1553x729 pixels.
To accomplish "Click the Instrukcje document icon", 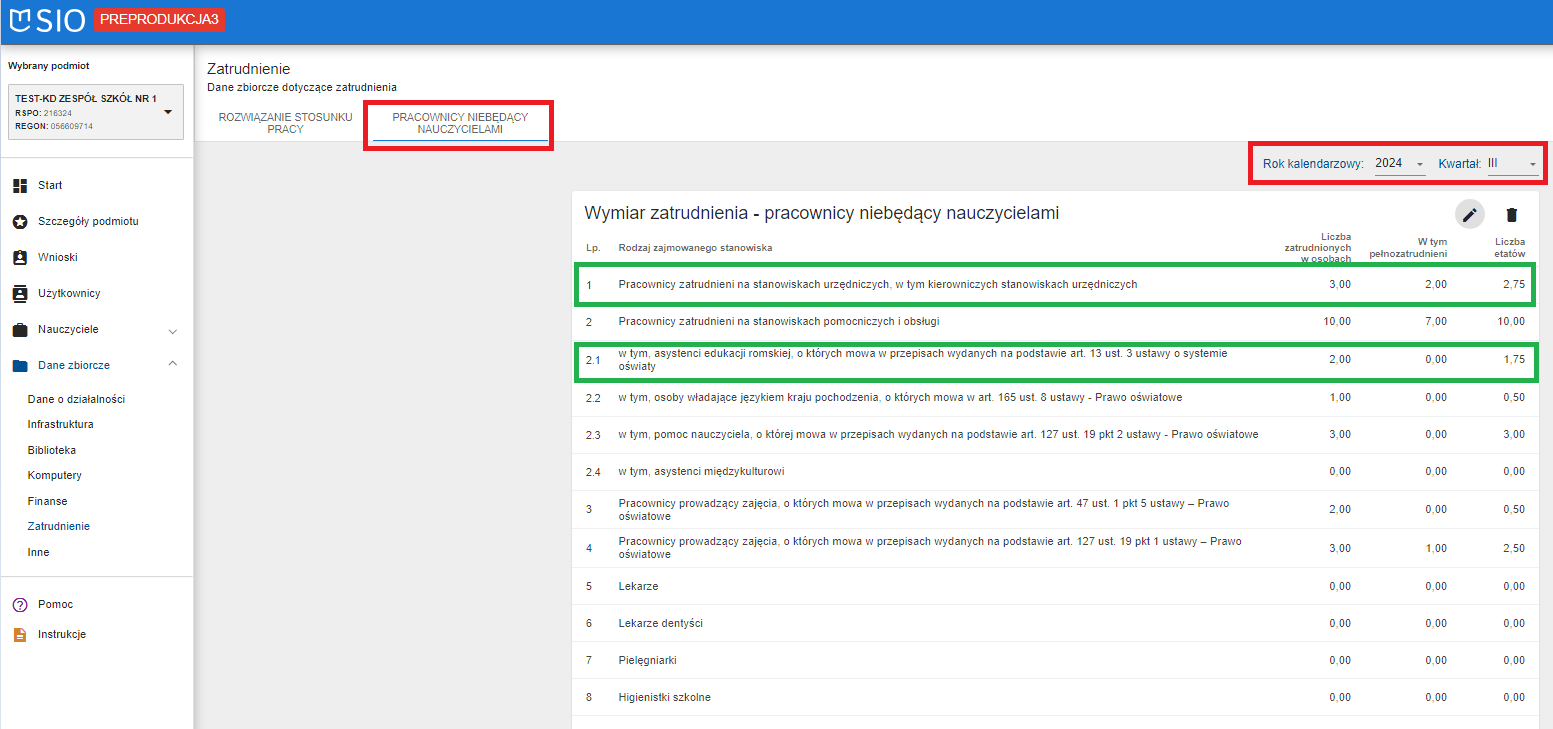I will [x=19, y=635].
